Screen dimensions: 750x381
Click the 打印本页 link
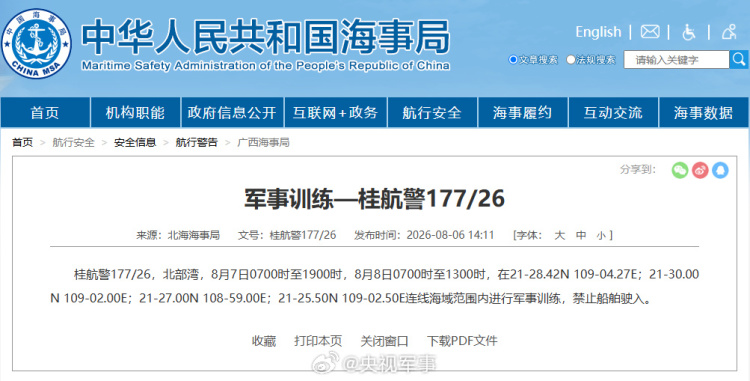[318, 341]
